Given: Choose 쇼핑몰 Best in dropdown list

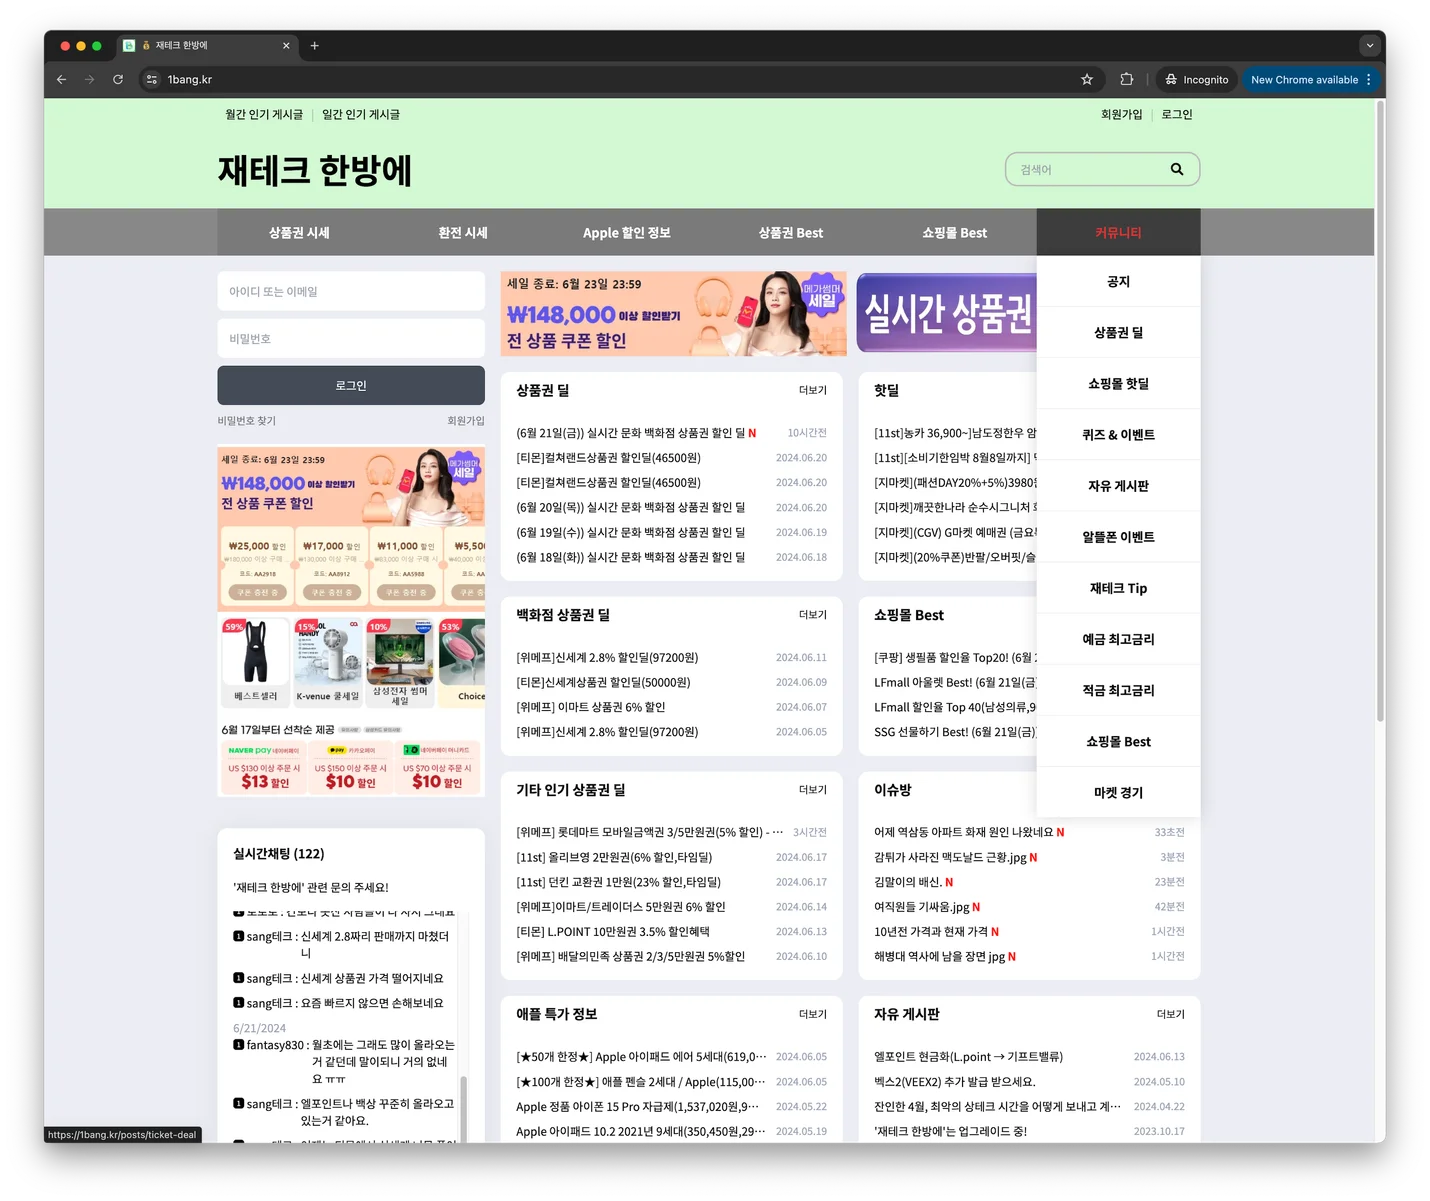Looking at the screenshot, I should click(x=1118, y=741).
